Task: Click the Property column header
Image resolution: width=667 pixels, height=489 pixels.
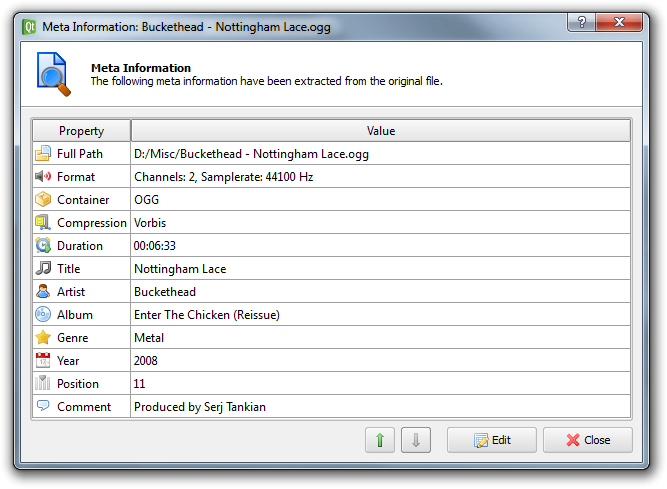Action: click(81, 131)
